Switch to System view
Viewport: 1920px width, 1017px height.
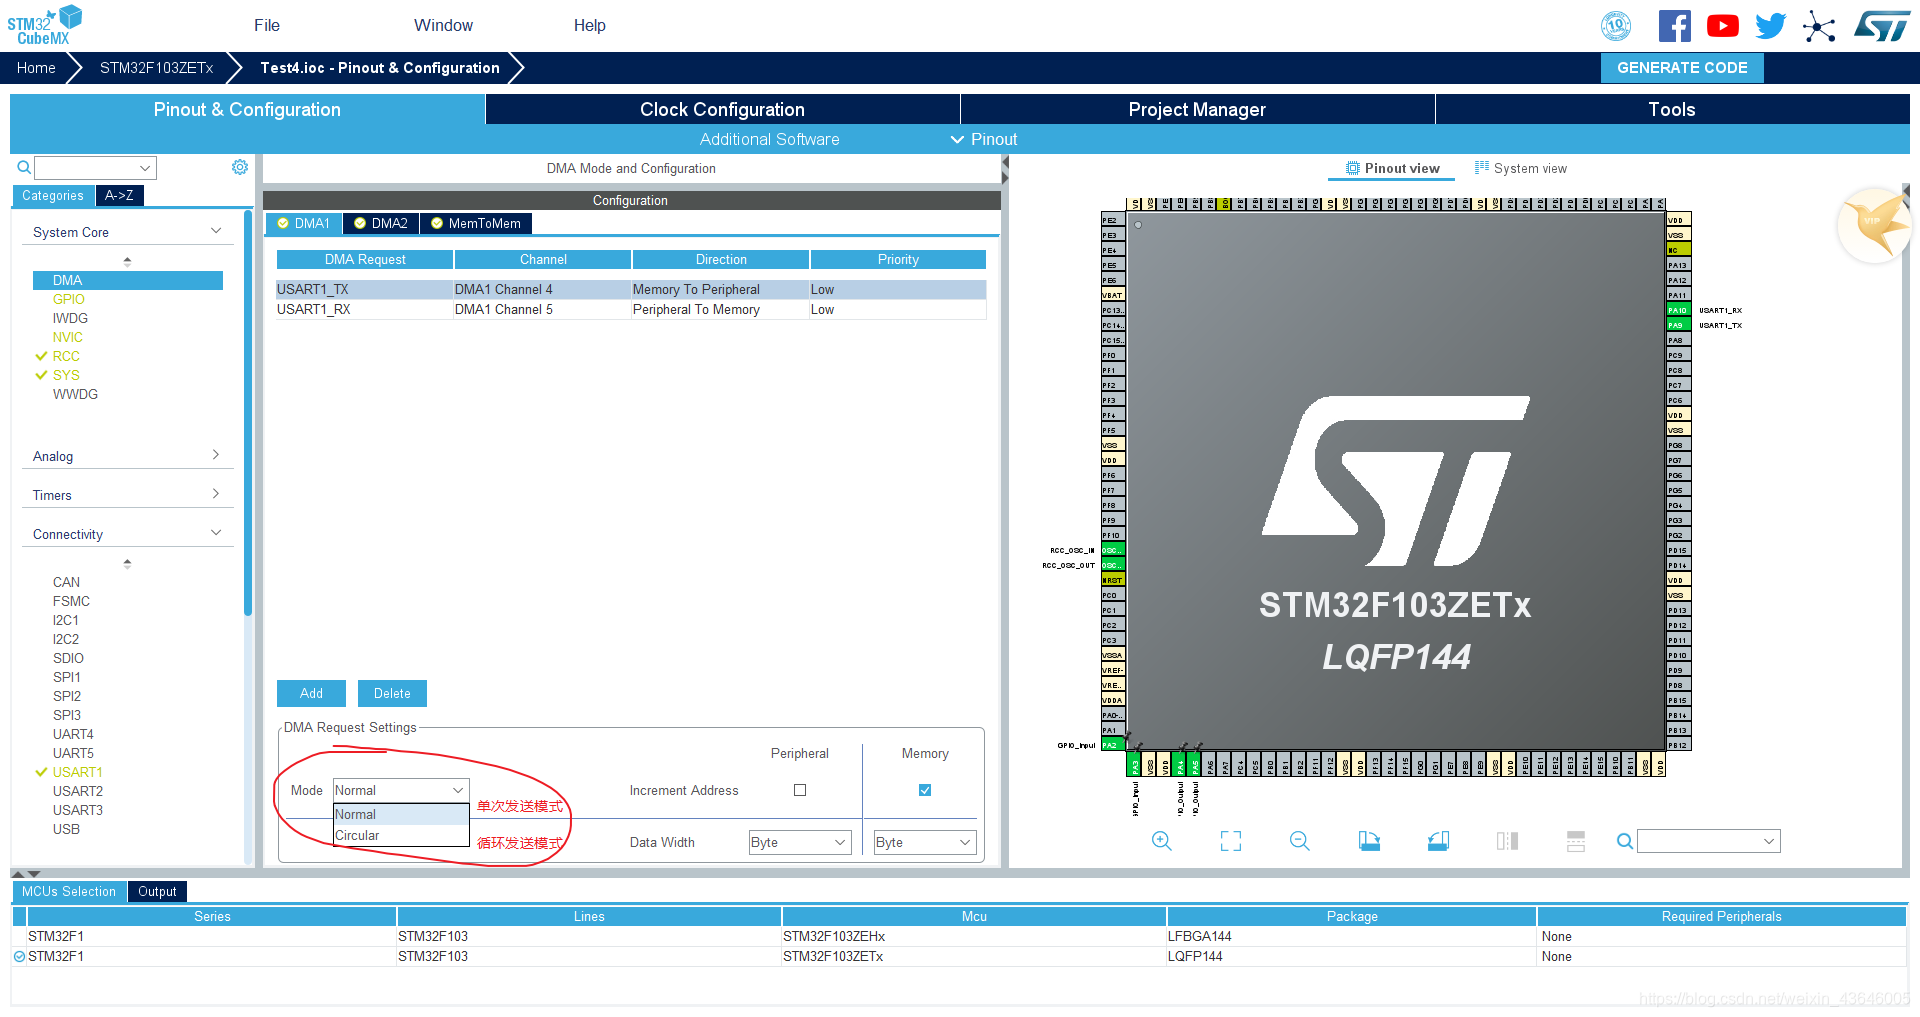point(1521,168)
